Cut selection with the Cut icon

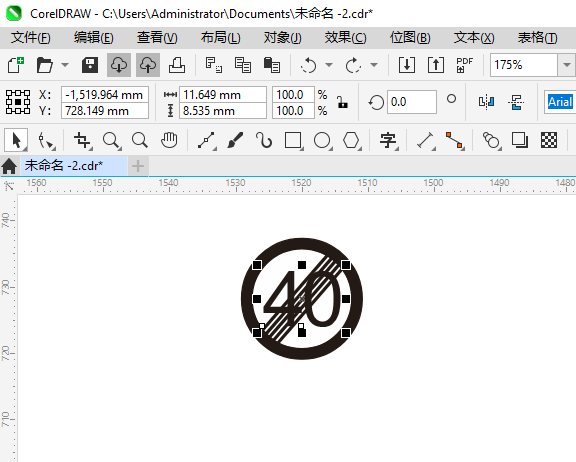(x=213, y=65)
